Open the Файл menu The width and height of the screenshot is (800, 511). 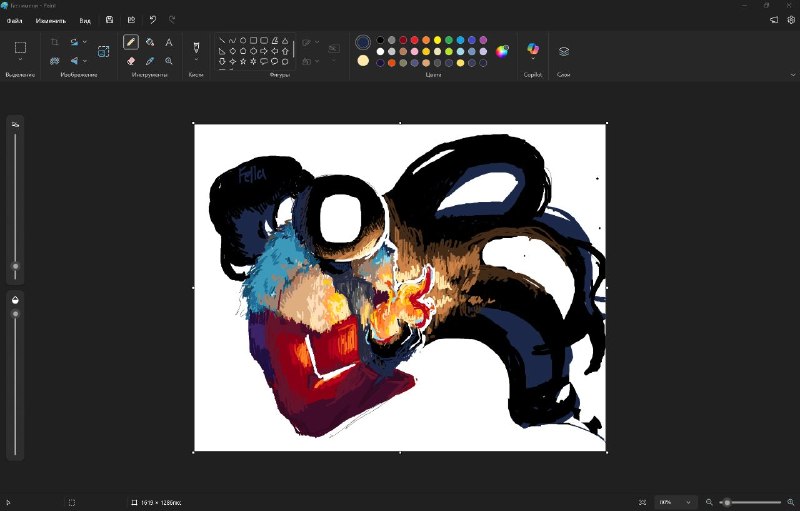(14, 21)
